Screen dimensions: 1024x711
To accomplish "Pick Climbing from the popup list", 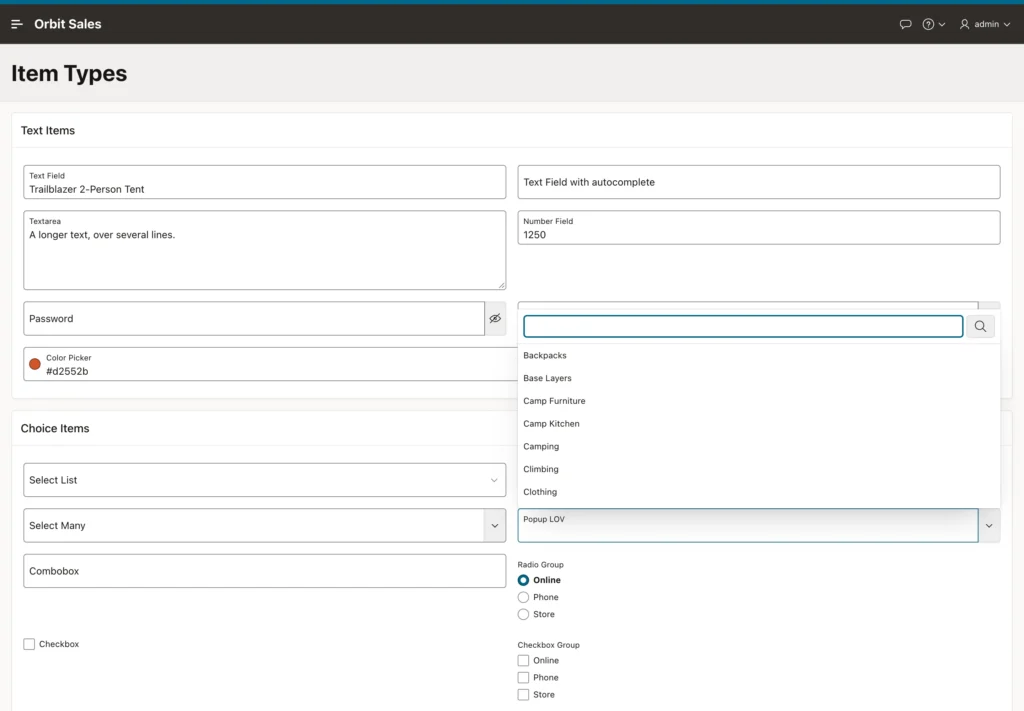I will tap(759, 469).
